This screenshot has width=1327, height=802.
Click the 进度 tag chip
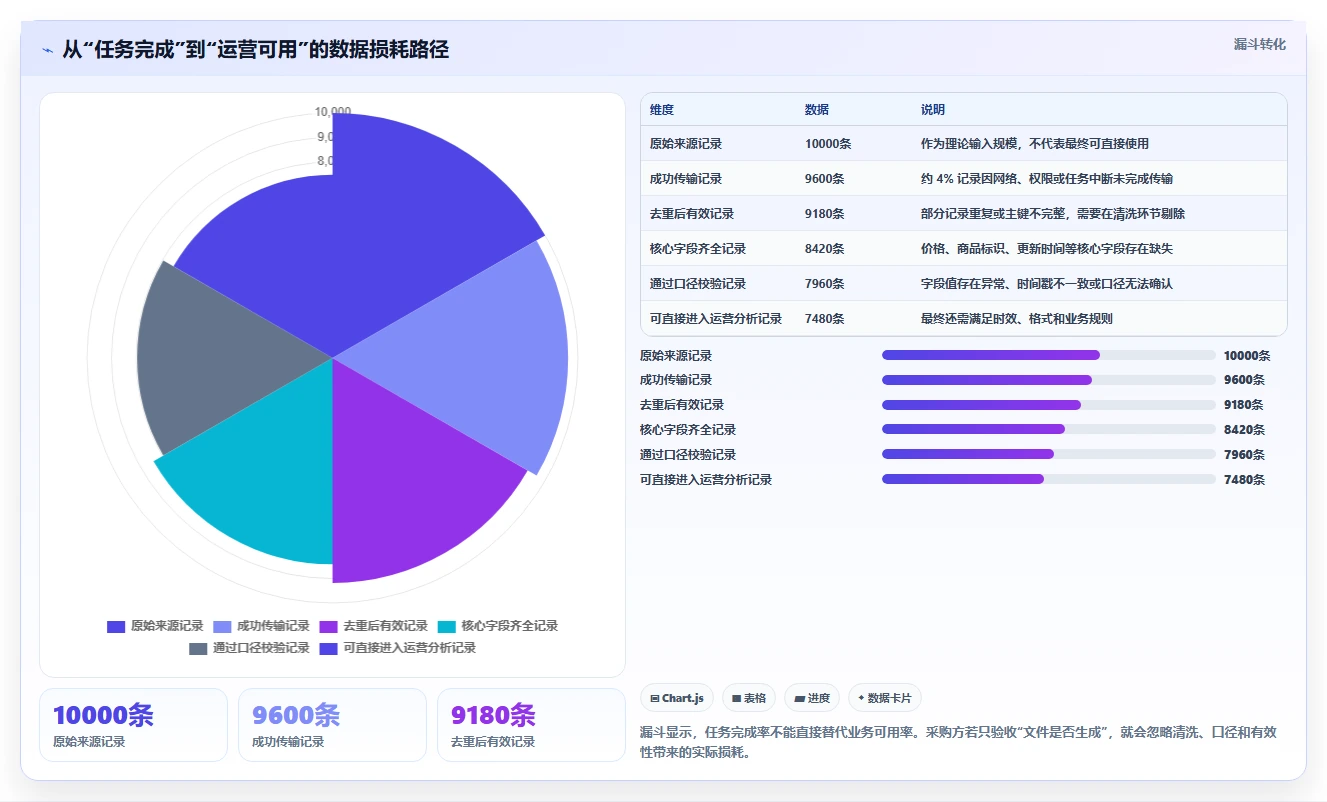click(812, 698)
